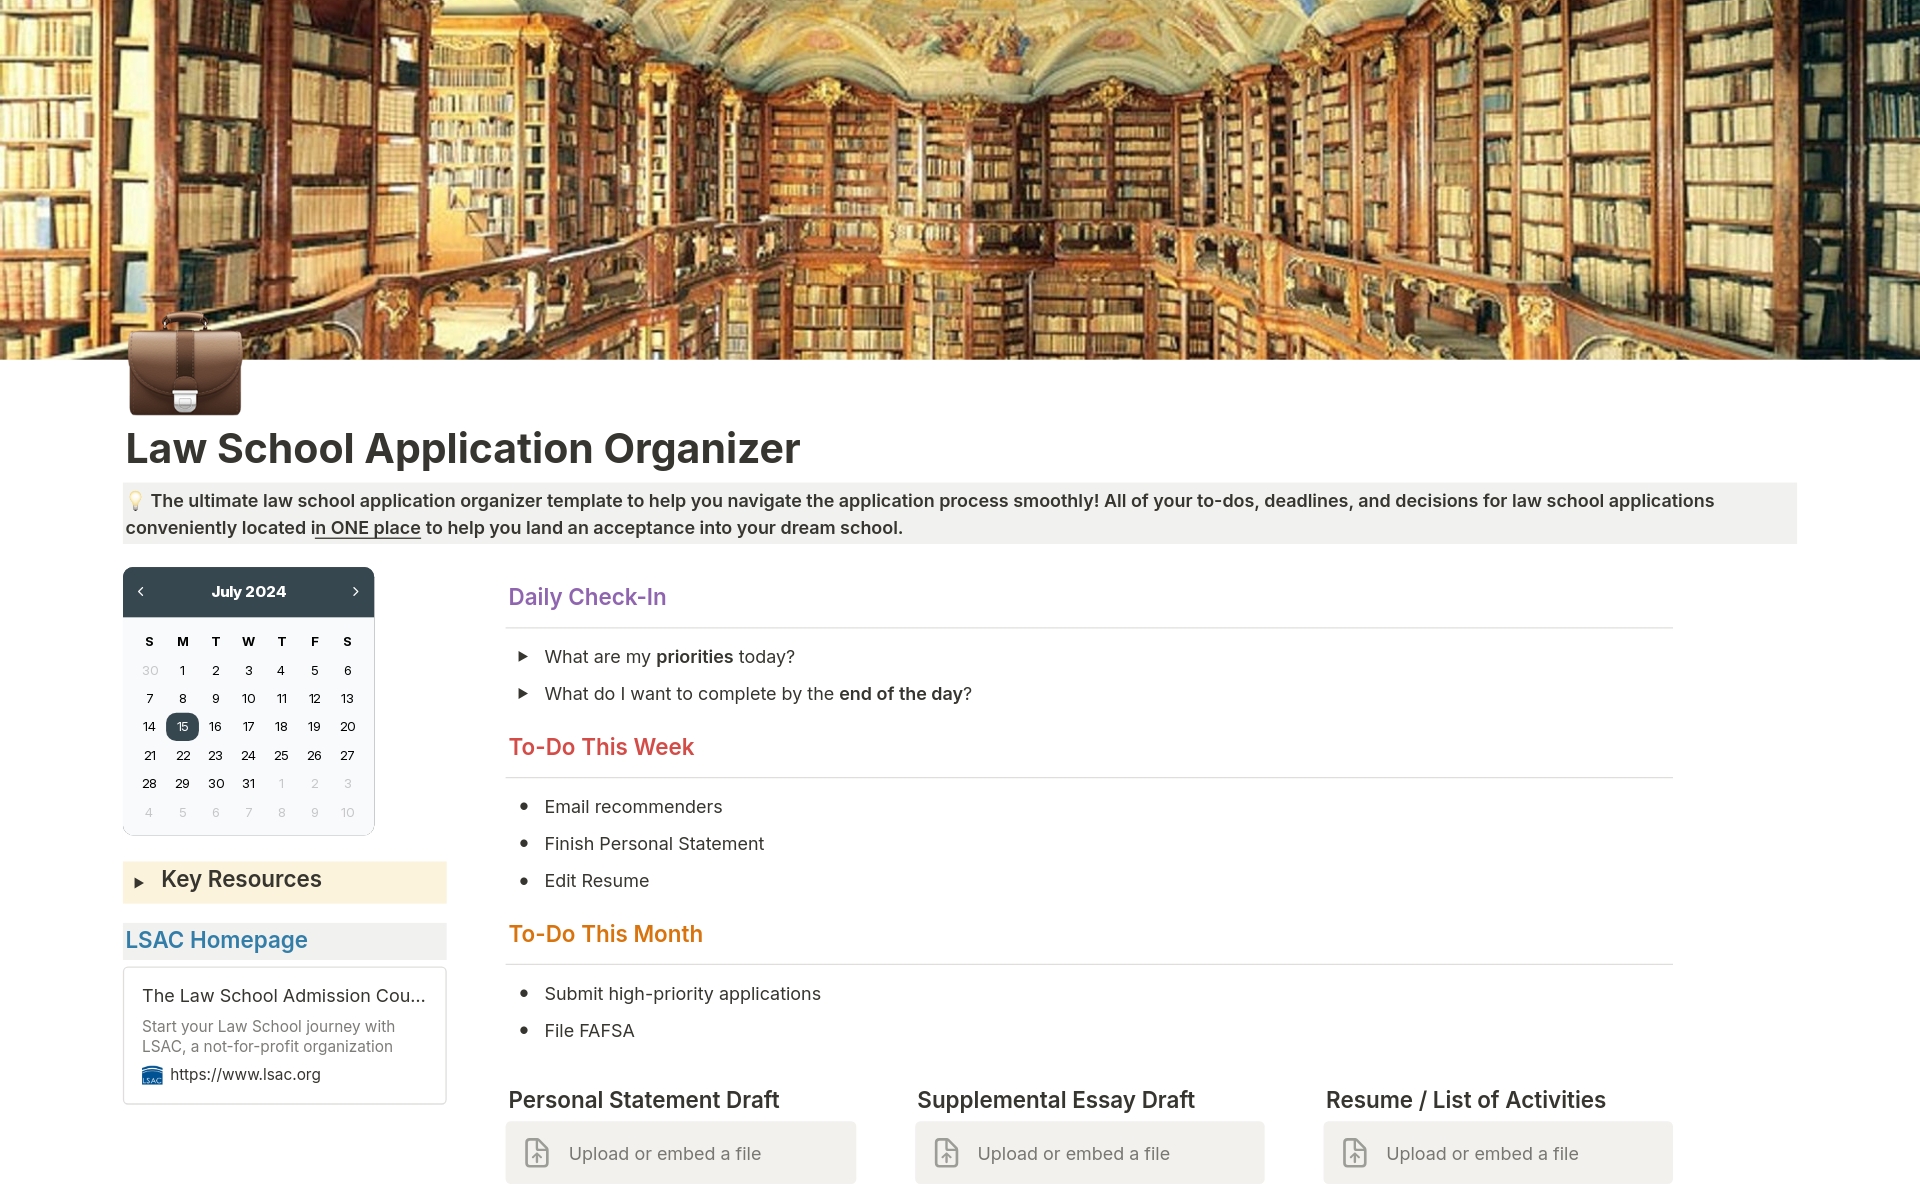Expand the Key Resources section
Screen dimensions: 1920x1199
click(140, 882)
